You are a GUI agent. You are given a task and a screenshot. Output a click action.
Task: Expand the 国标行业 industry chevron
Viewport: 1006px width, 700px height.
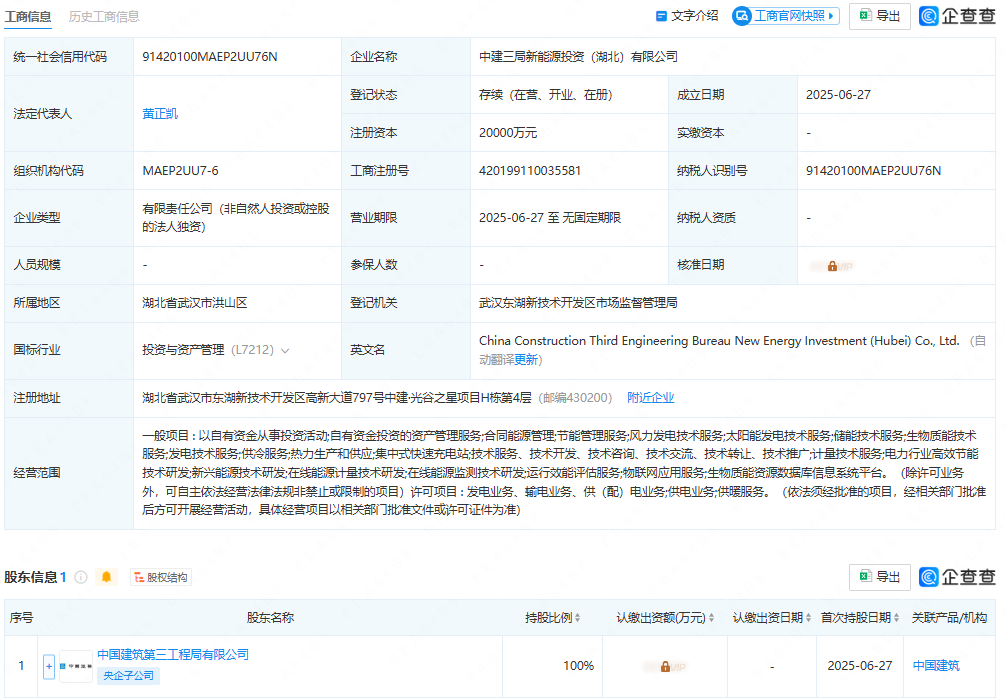pos(285,350)
